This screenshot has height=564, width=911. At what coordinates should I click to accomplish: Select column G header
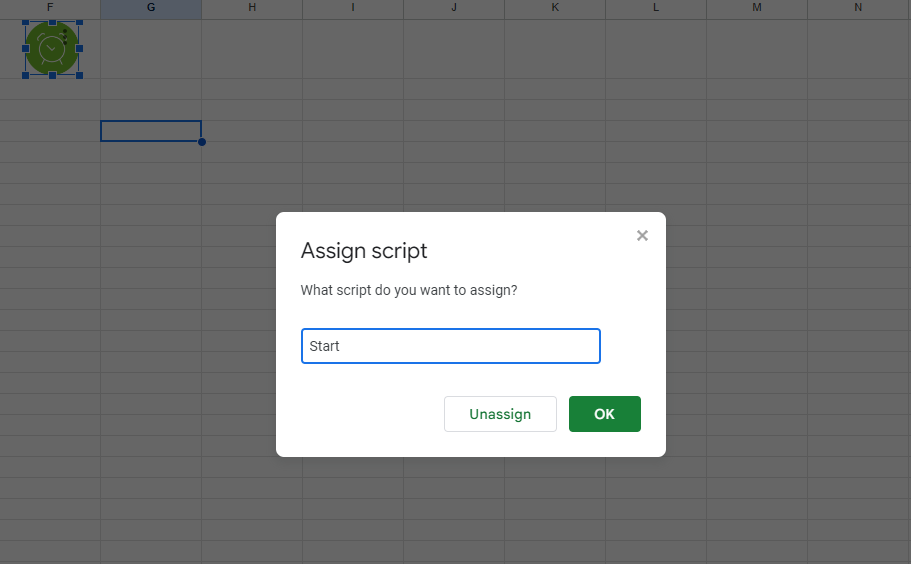tap(151, 8)
